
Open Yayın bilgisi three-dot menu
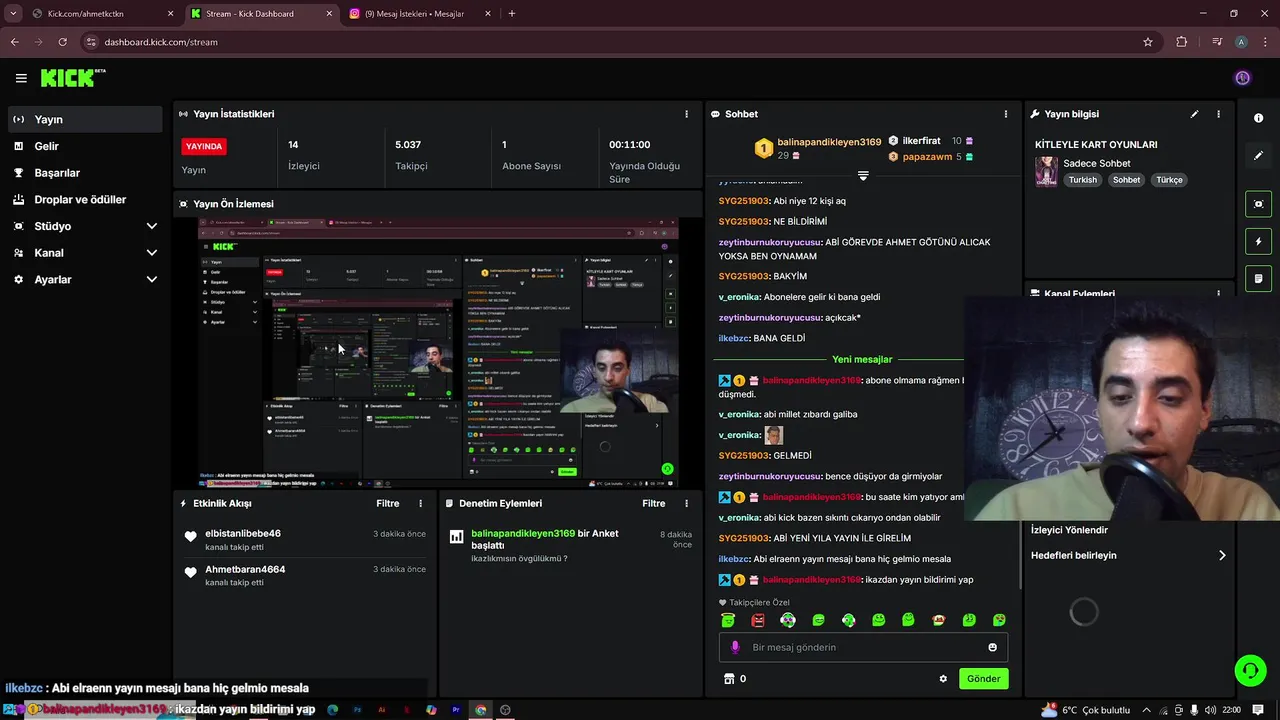coord(1218,114)
